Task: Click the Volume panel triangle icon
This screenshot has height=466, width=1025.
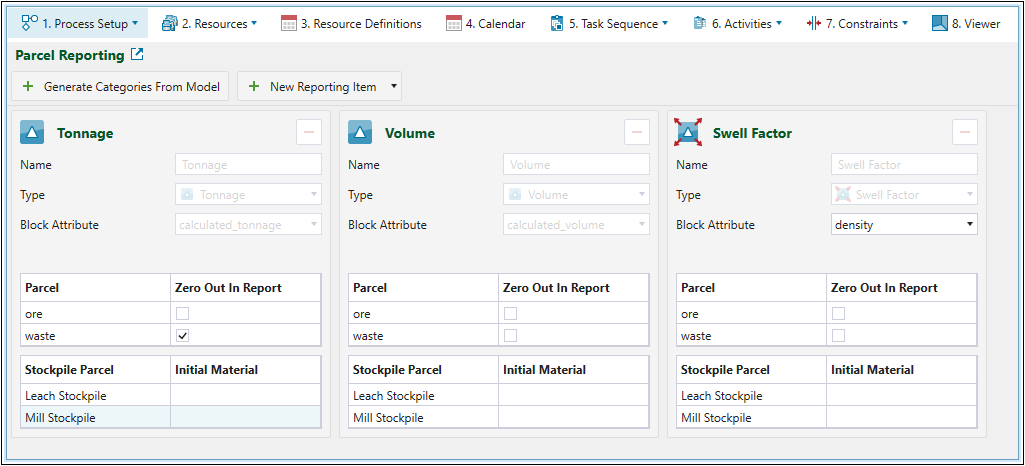Action: (x=360, y=132)
